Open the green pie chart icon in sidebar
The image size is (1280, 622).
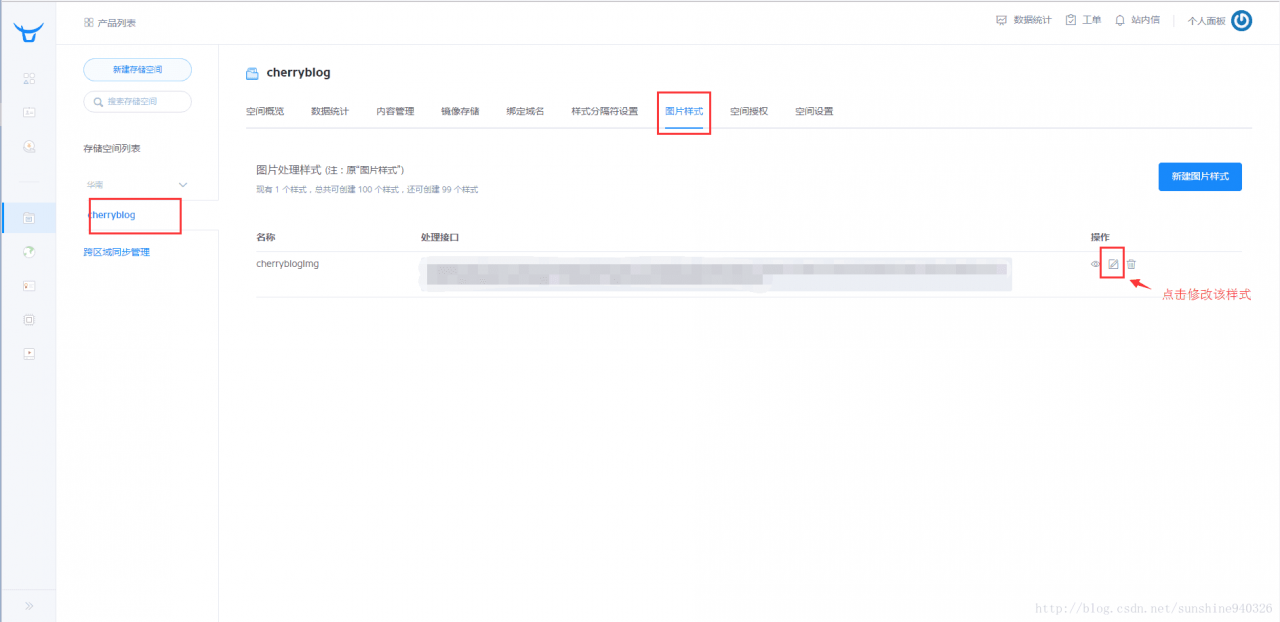tap(29, 251)
